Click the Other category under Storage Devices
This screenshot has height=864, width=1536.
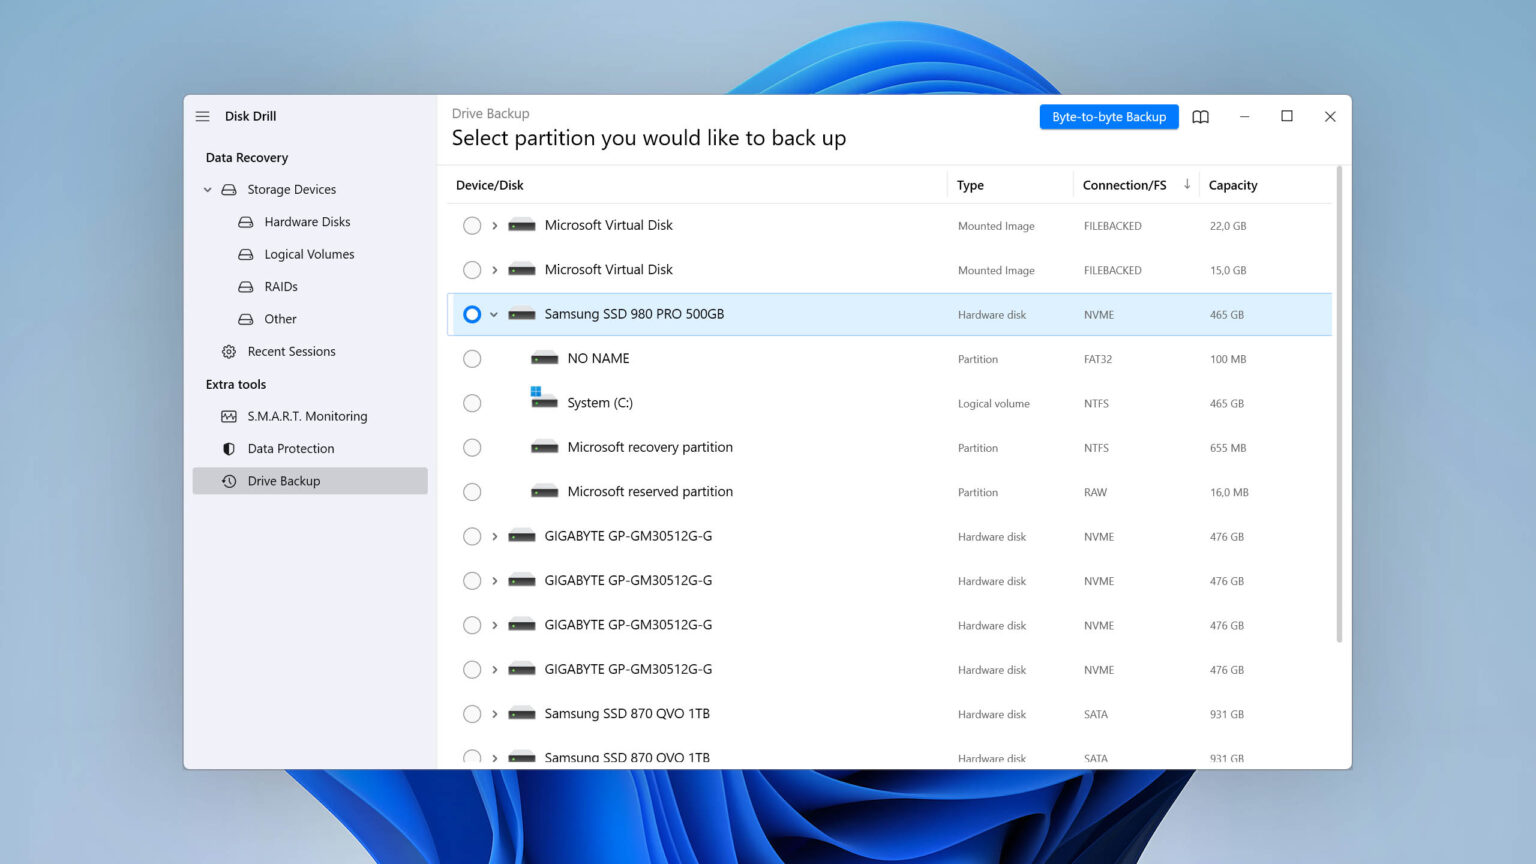[x=280, y=319]
